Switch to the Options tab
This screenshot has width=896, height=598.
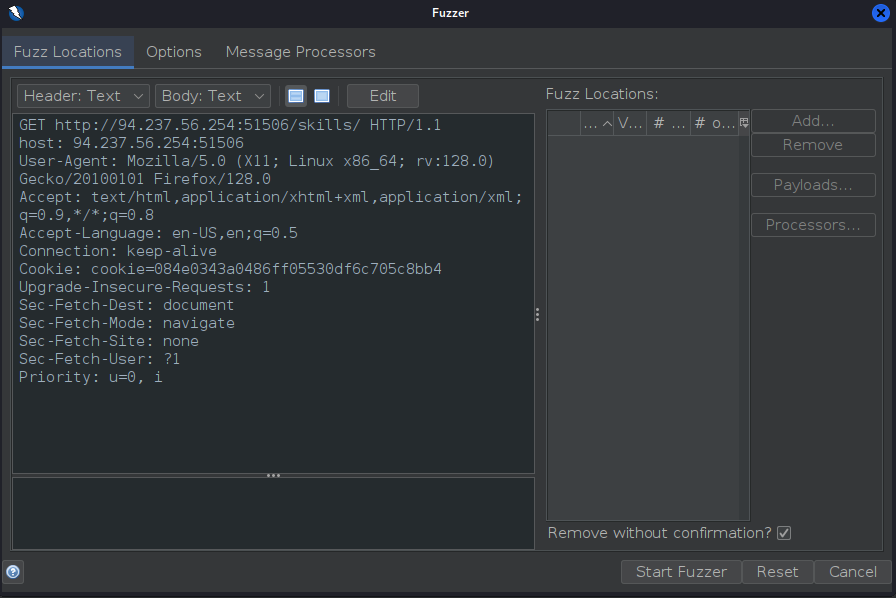point(174,52)
